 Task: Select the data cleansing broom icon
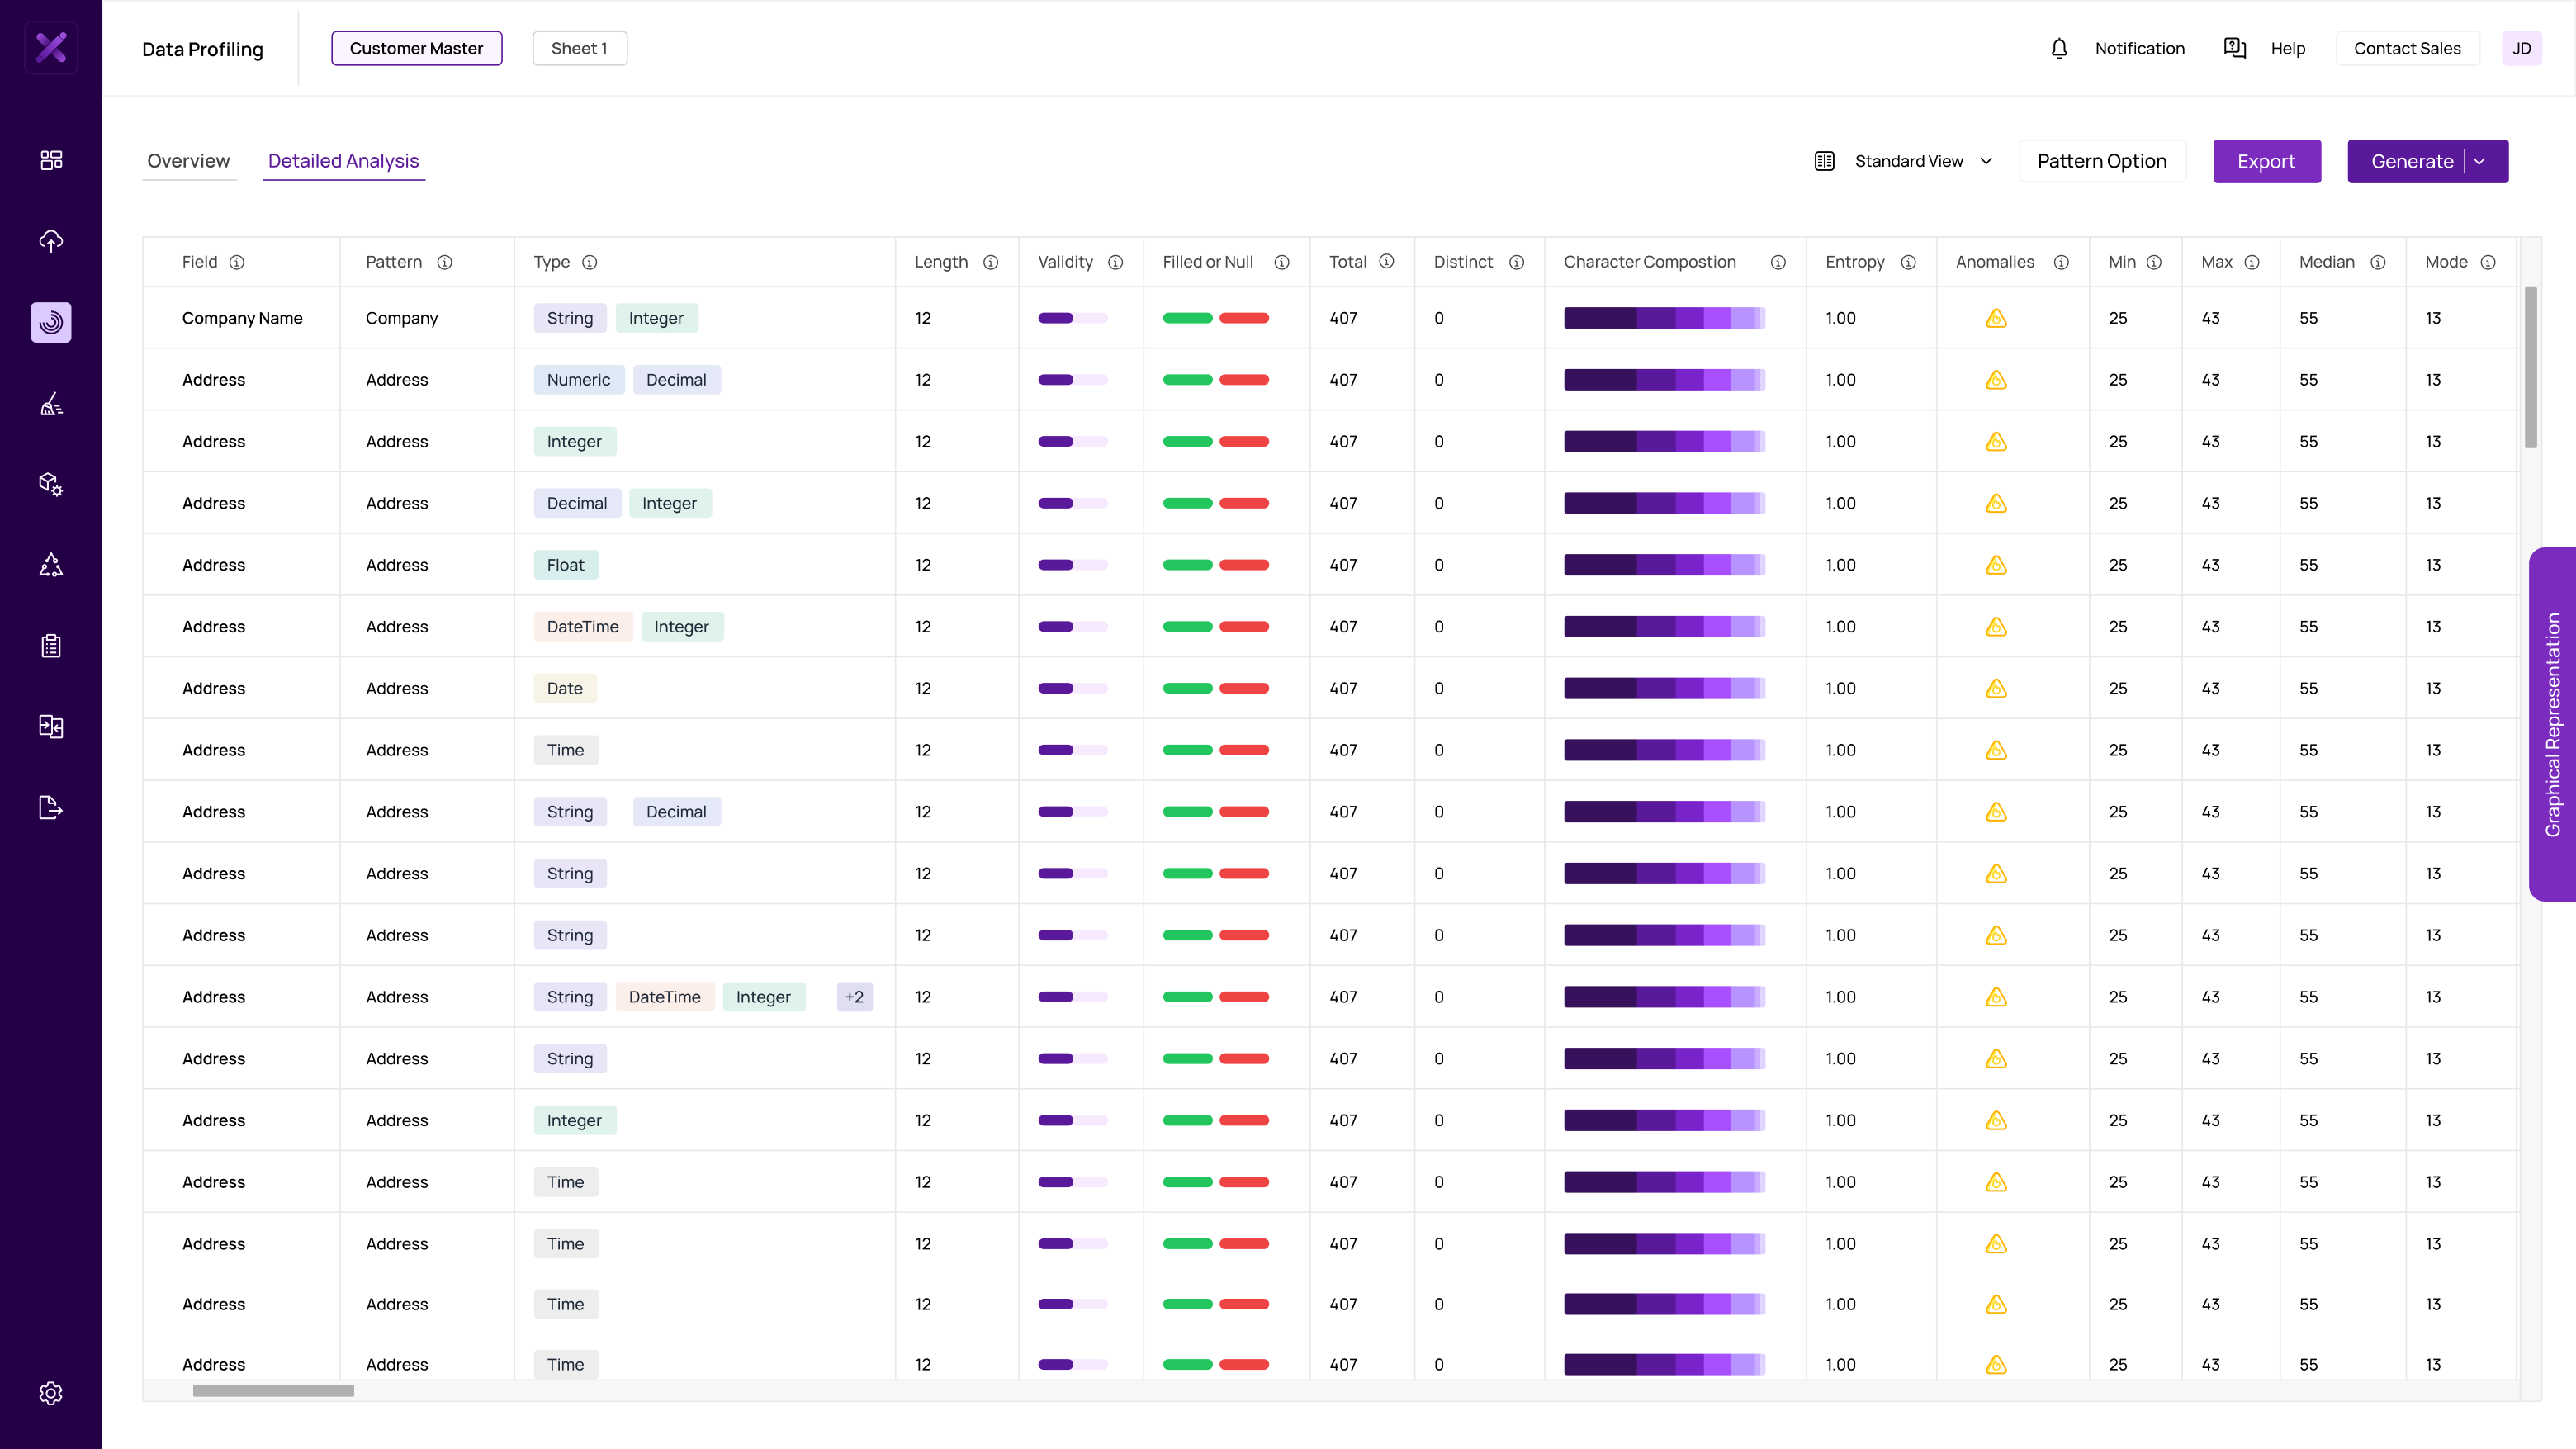51,403
